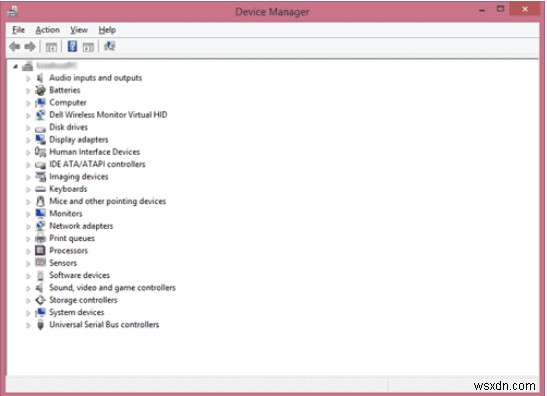The image size is (547, 396).
Task: Click the Device Manager title bar icon
Action: [x=13, y=12]
